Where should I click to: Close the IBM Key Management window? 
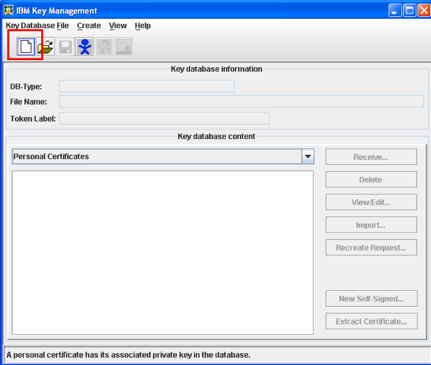[424, 10]
